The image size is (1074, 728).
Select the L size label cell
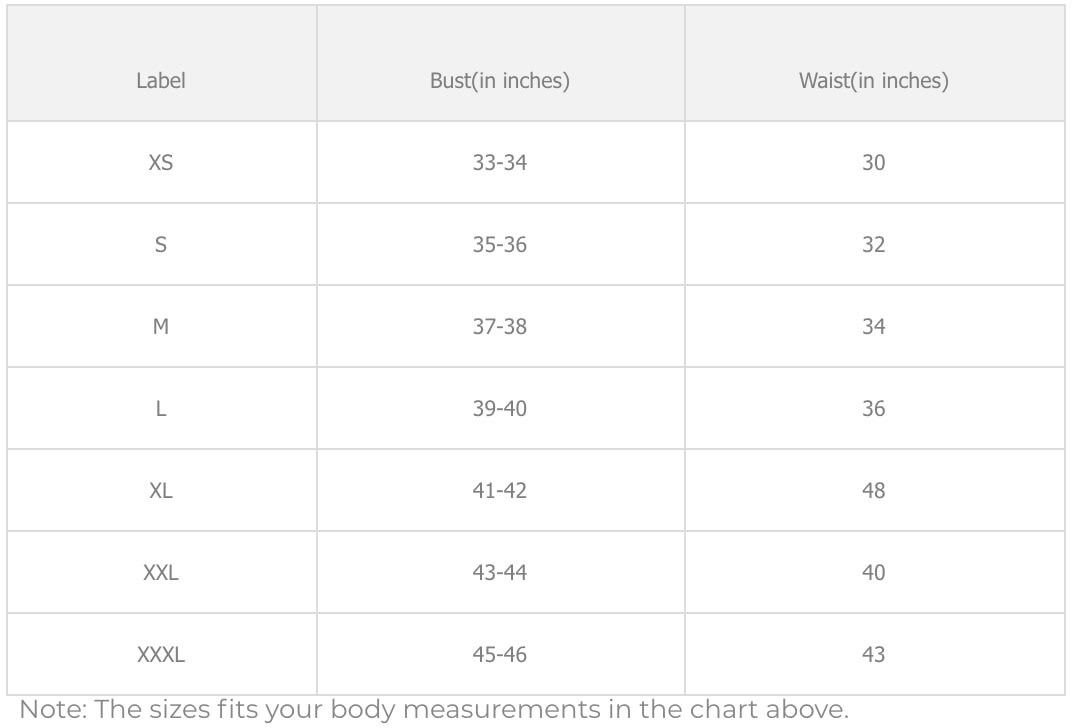click(161, 409)
